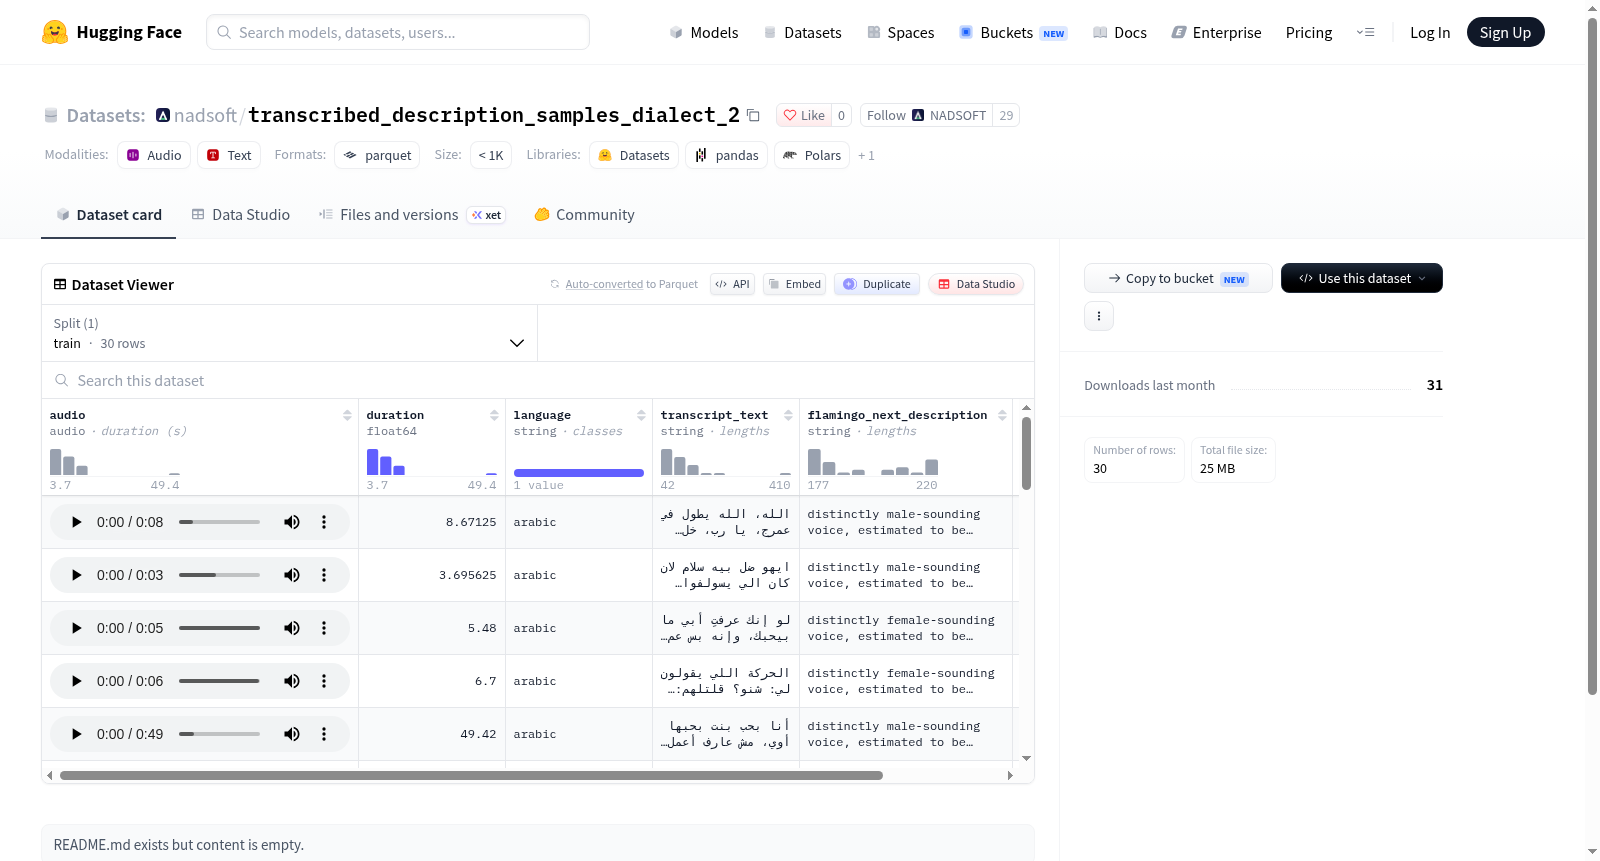
Task: Mute the 0:08 audio sample
Action: (x=292, y=522)
